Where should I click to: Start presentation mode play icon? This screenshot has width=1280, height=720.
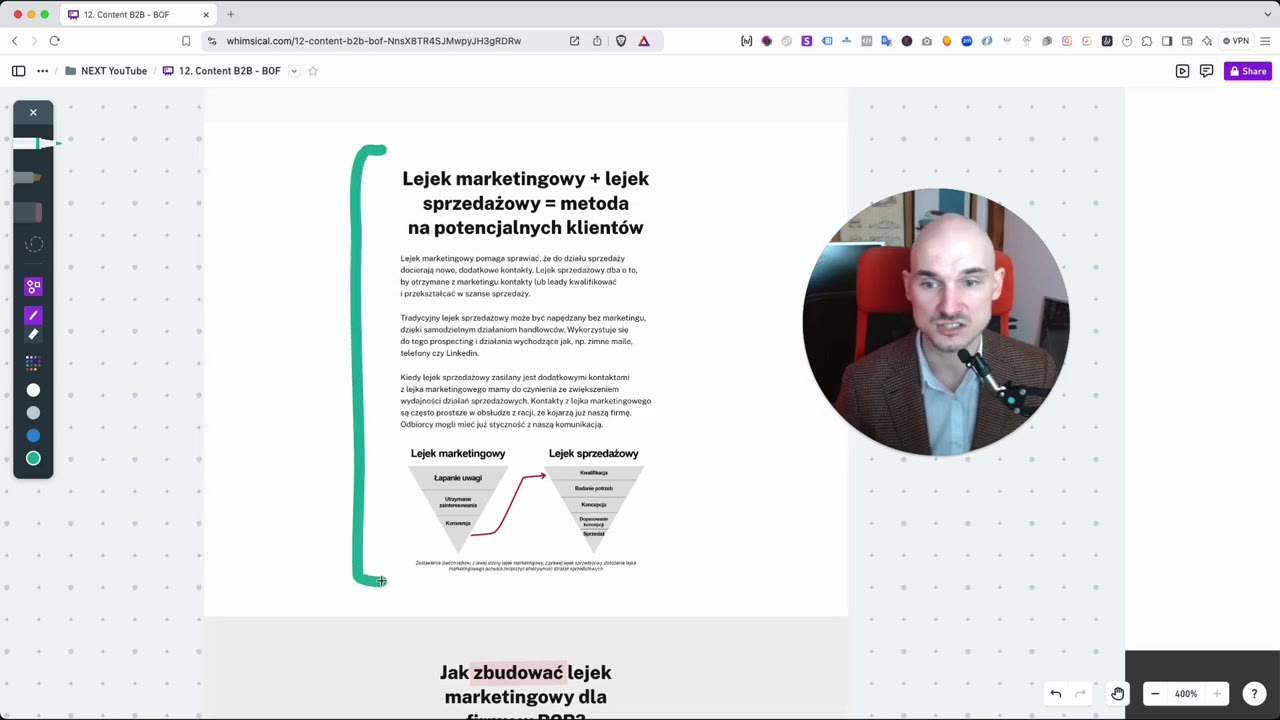coord(1182,71)
